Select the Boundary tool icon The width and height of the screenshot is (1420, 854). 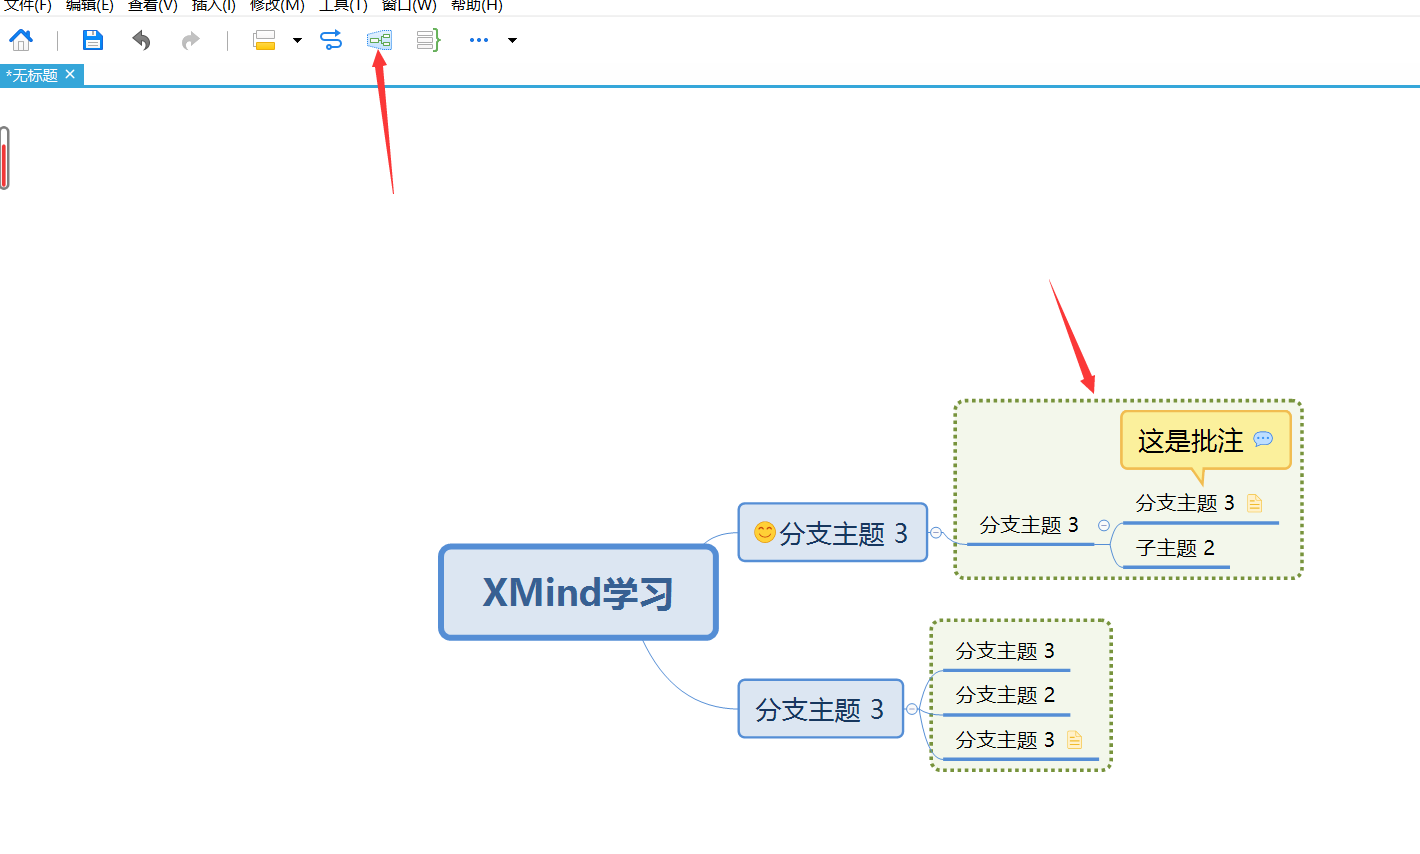point(379,40)
